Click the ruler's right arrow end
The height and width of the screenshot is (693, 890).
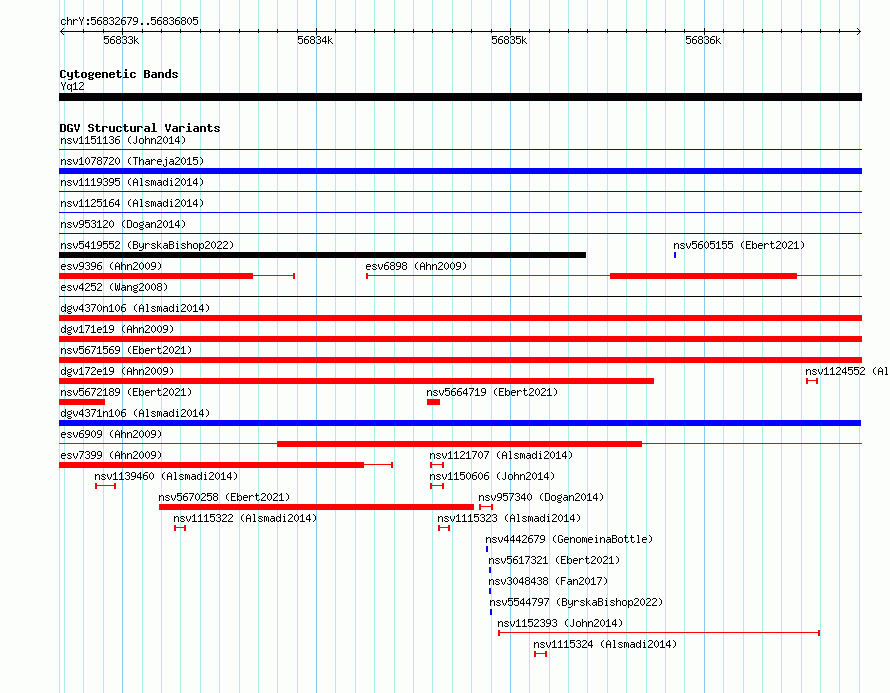click(x=859, y=32)
